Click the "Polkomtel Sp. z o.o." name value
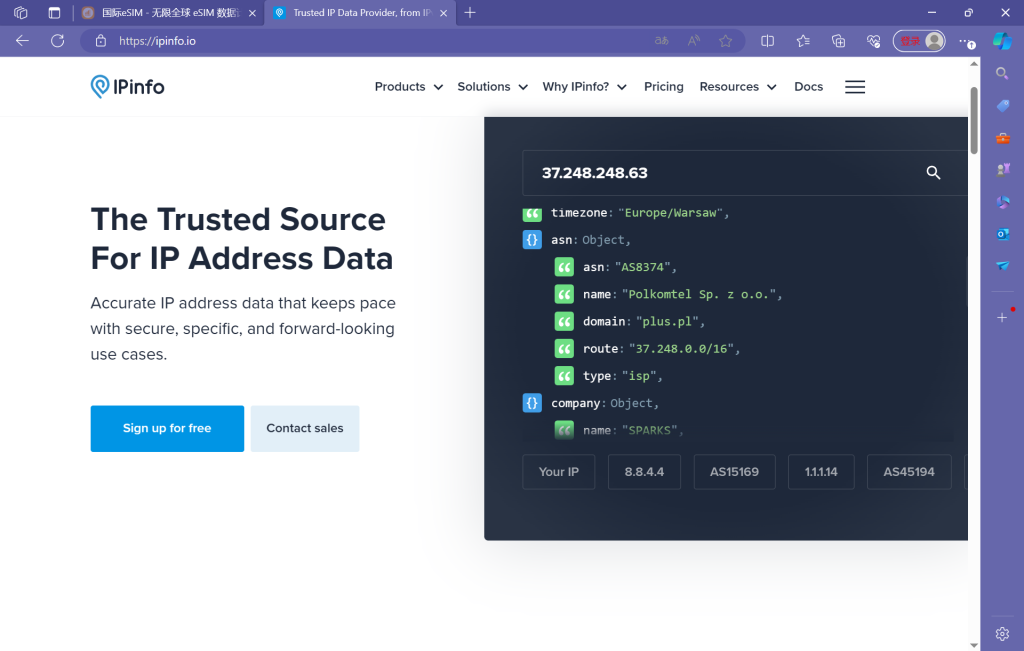 [x=698, y=294]
